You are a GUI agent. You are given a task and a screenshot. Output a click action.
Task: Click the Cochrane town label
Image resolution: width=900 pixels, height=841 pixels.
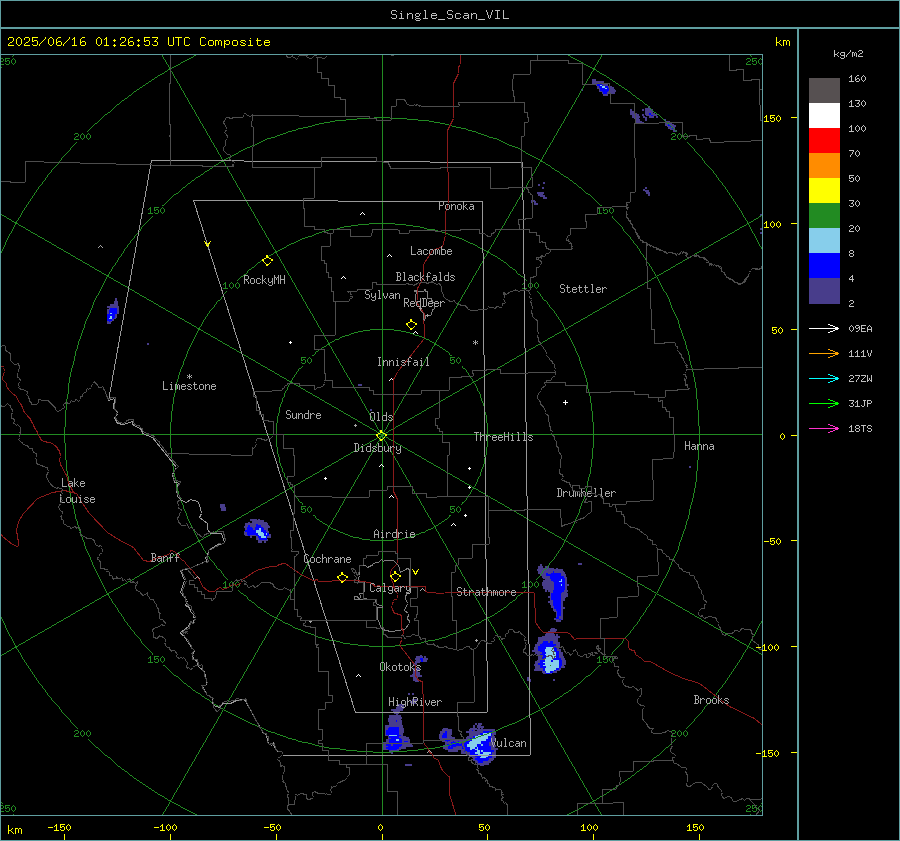coord(327,559)
